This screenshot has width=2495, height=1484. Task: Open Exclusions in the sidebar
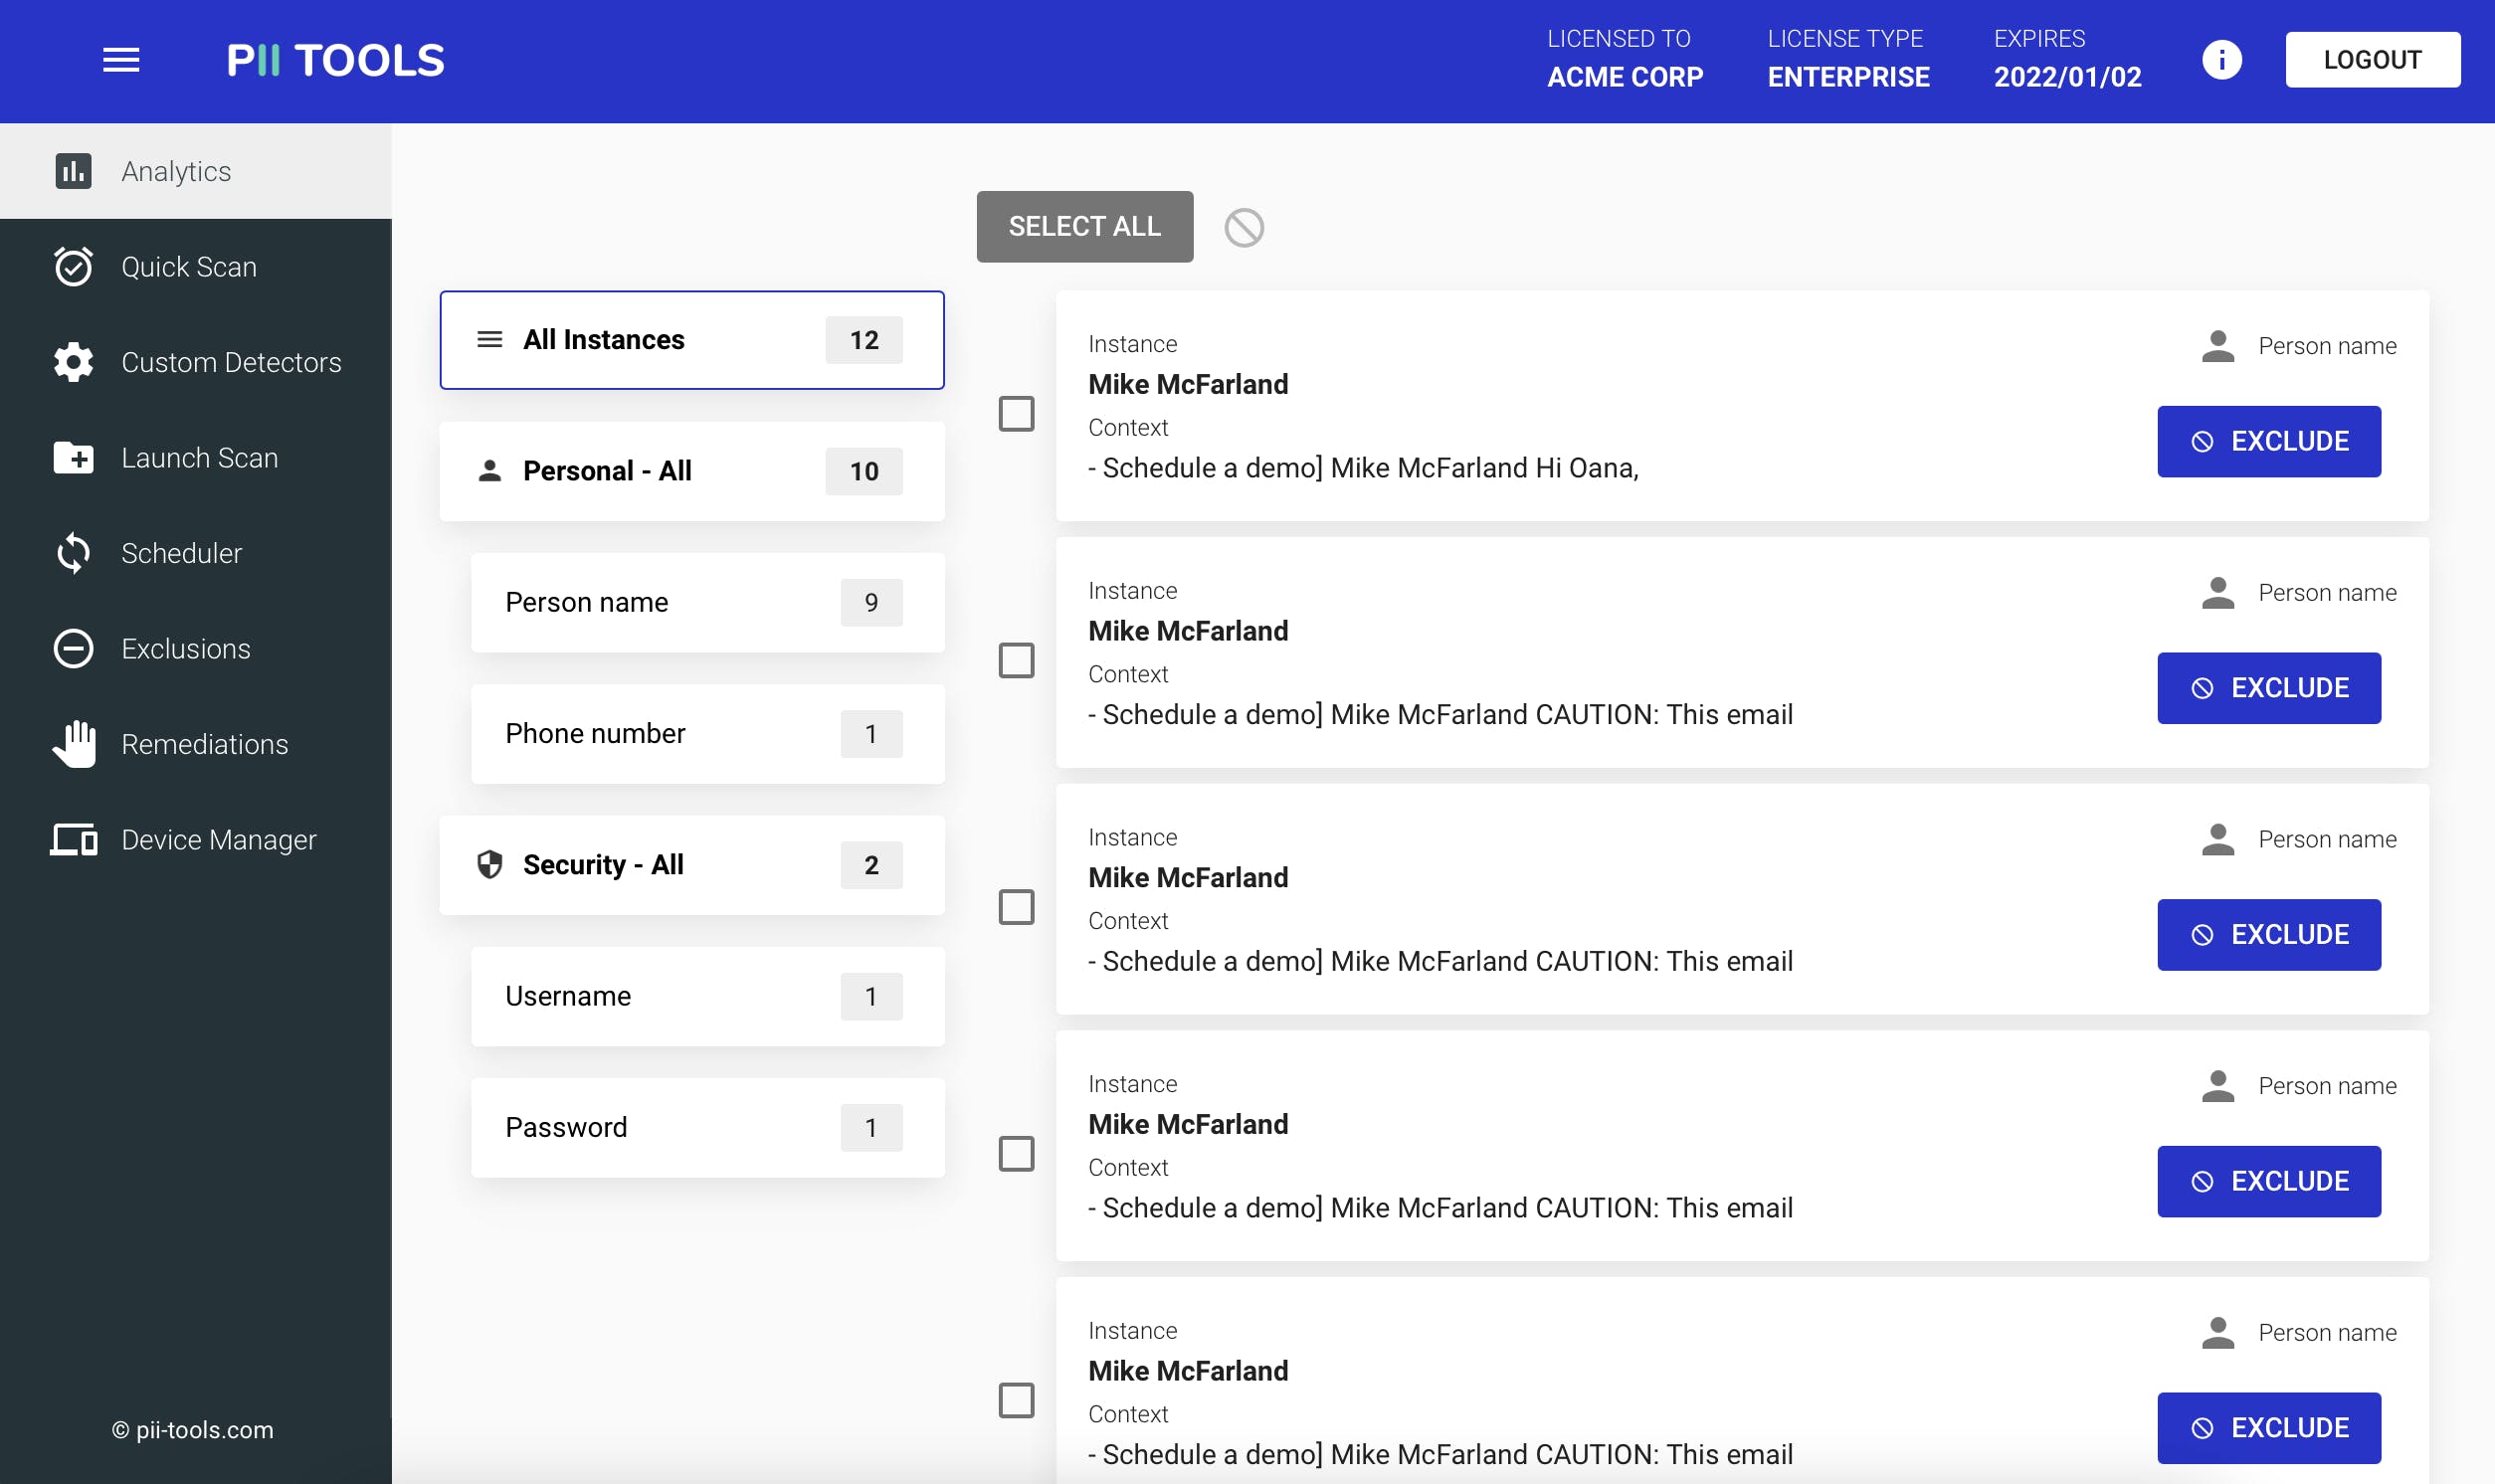tap(185, 649)
